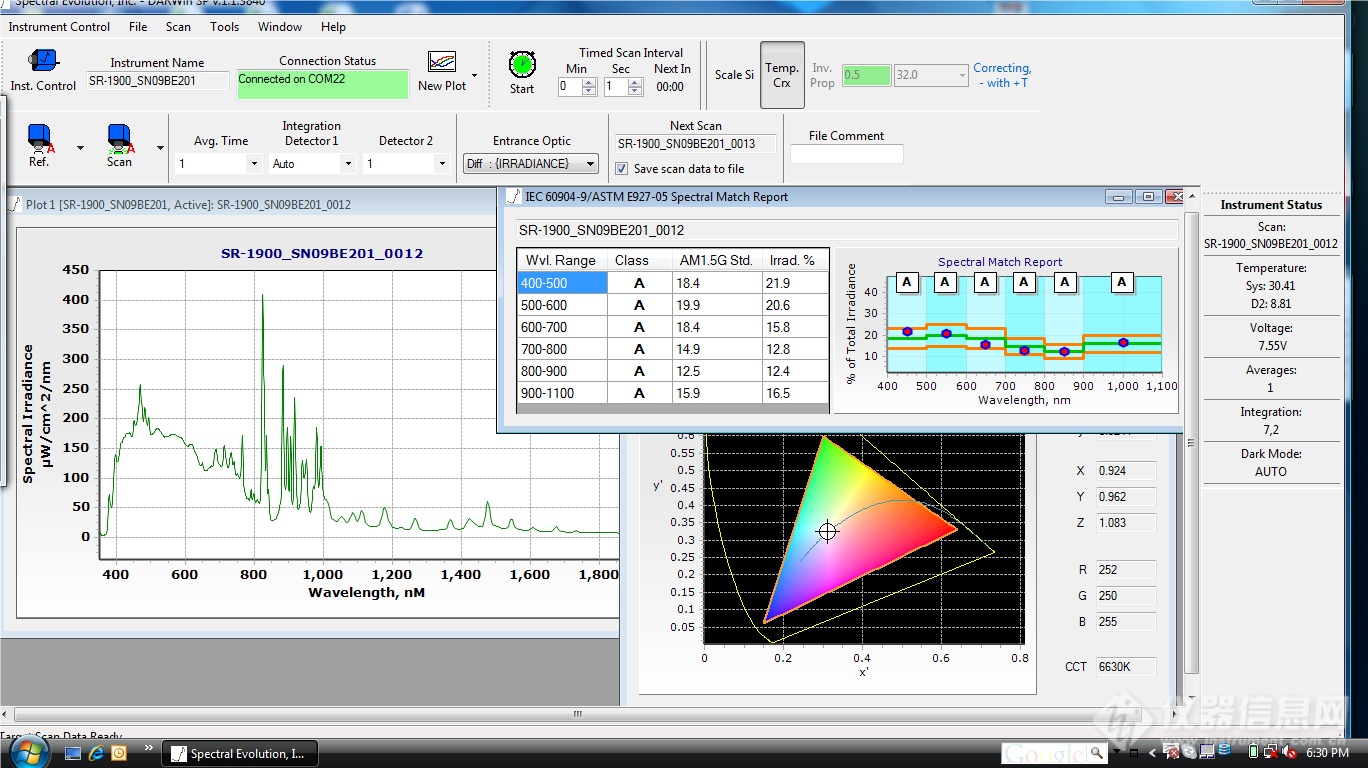Screen dimensions: 1368x768
Task: Open the New Plot dropdown arrow
Action: (x=474, y=75)
